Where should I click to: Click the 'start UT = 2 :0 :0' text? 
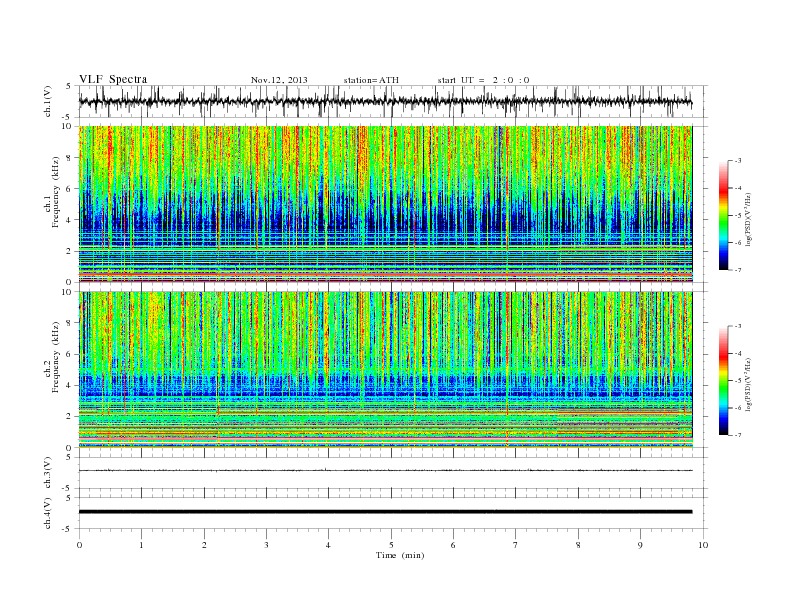tap(483, 80)
